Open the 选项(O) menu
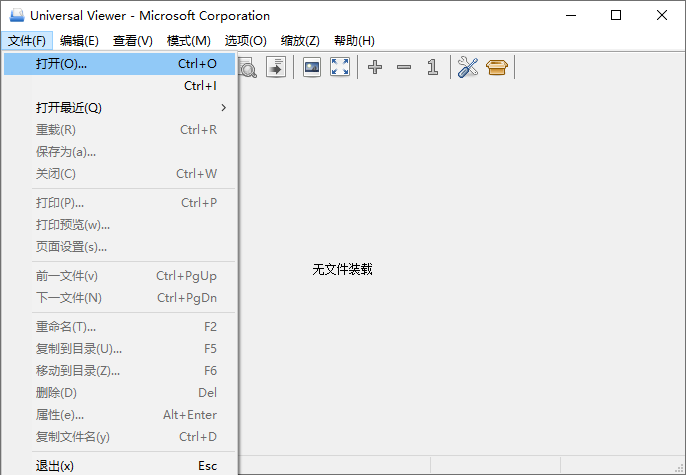The width and height of the screenshot is (686, 475). pos(245,41)
